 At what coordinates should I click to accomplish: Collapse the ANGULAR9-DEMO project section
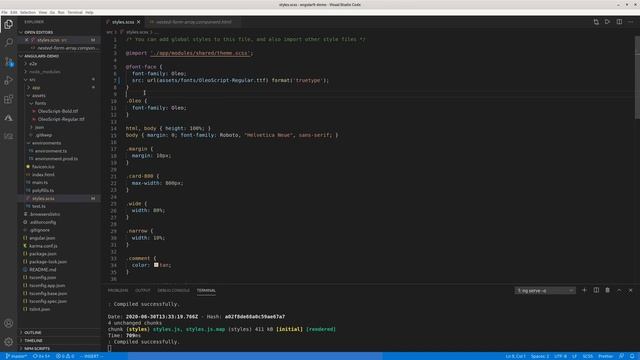tap(39, 56)
